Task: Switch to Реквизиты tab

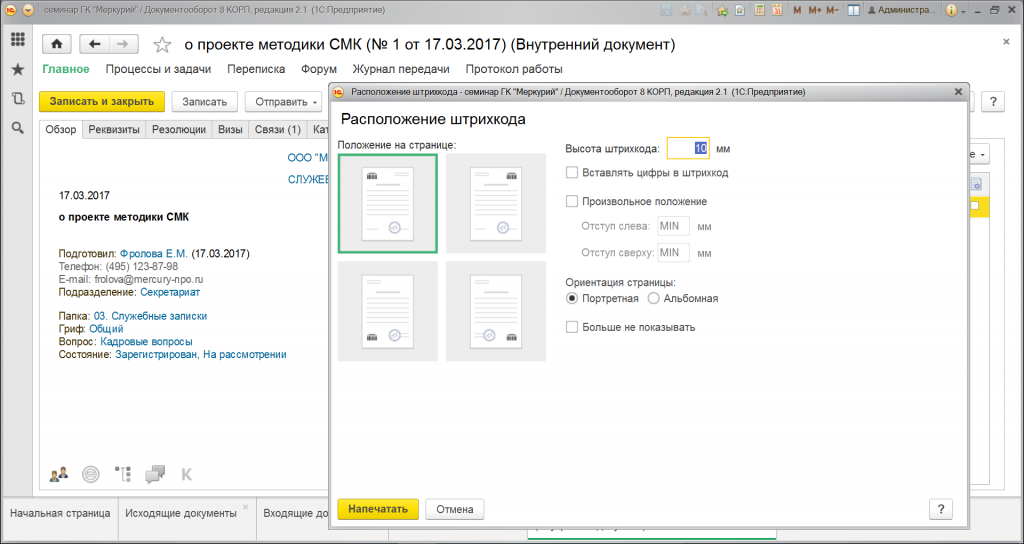Action: pyautogui.click(x=114, y=129)
